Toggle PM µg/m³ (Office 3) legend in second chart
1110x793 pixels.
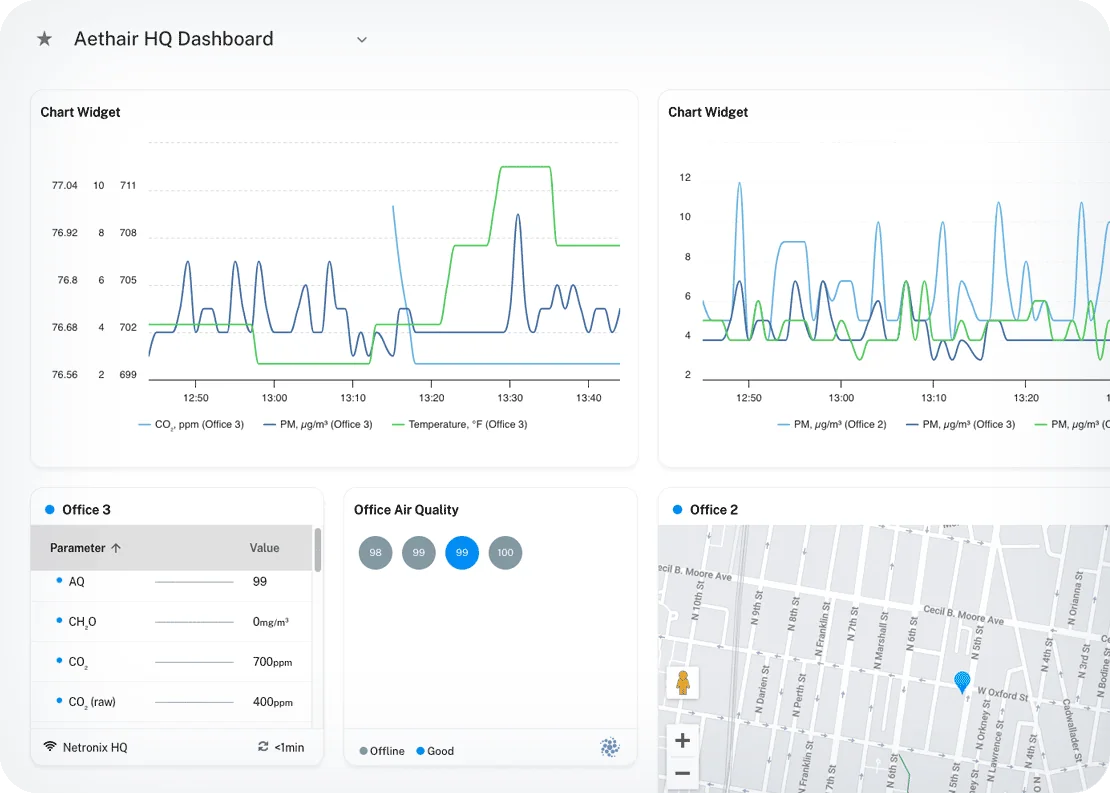pyautogui.click(x=961, y=424)
